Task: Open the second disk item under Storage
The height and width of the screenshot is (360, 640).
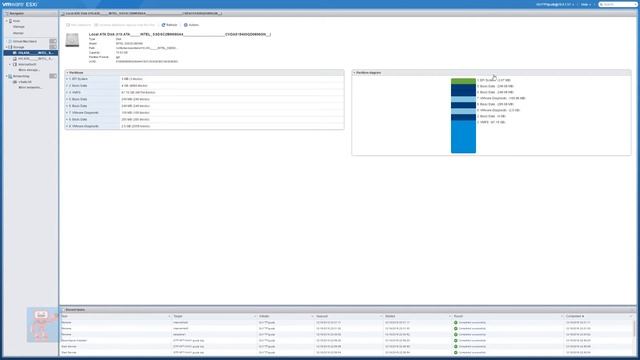Action: click(32, 58)
